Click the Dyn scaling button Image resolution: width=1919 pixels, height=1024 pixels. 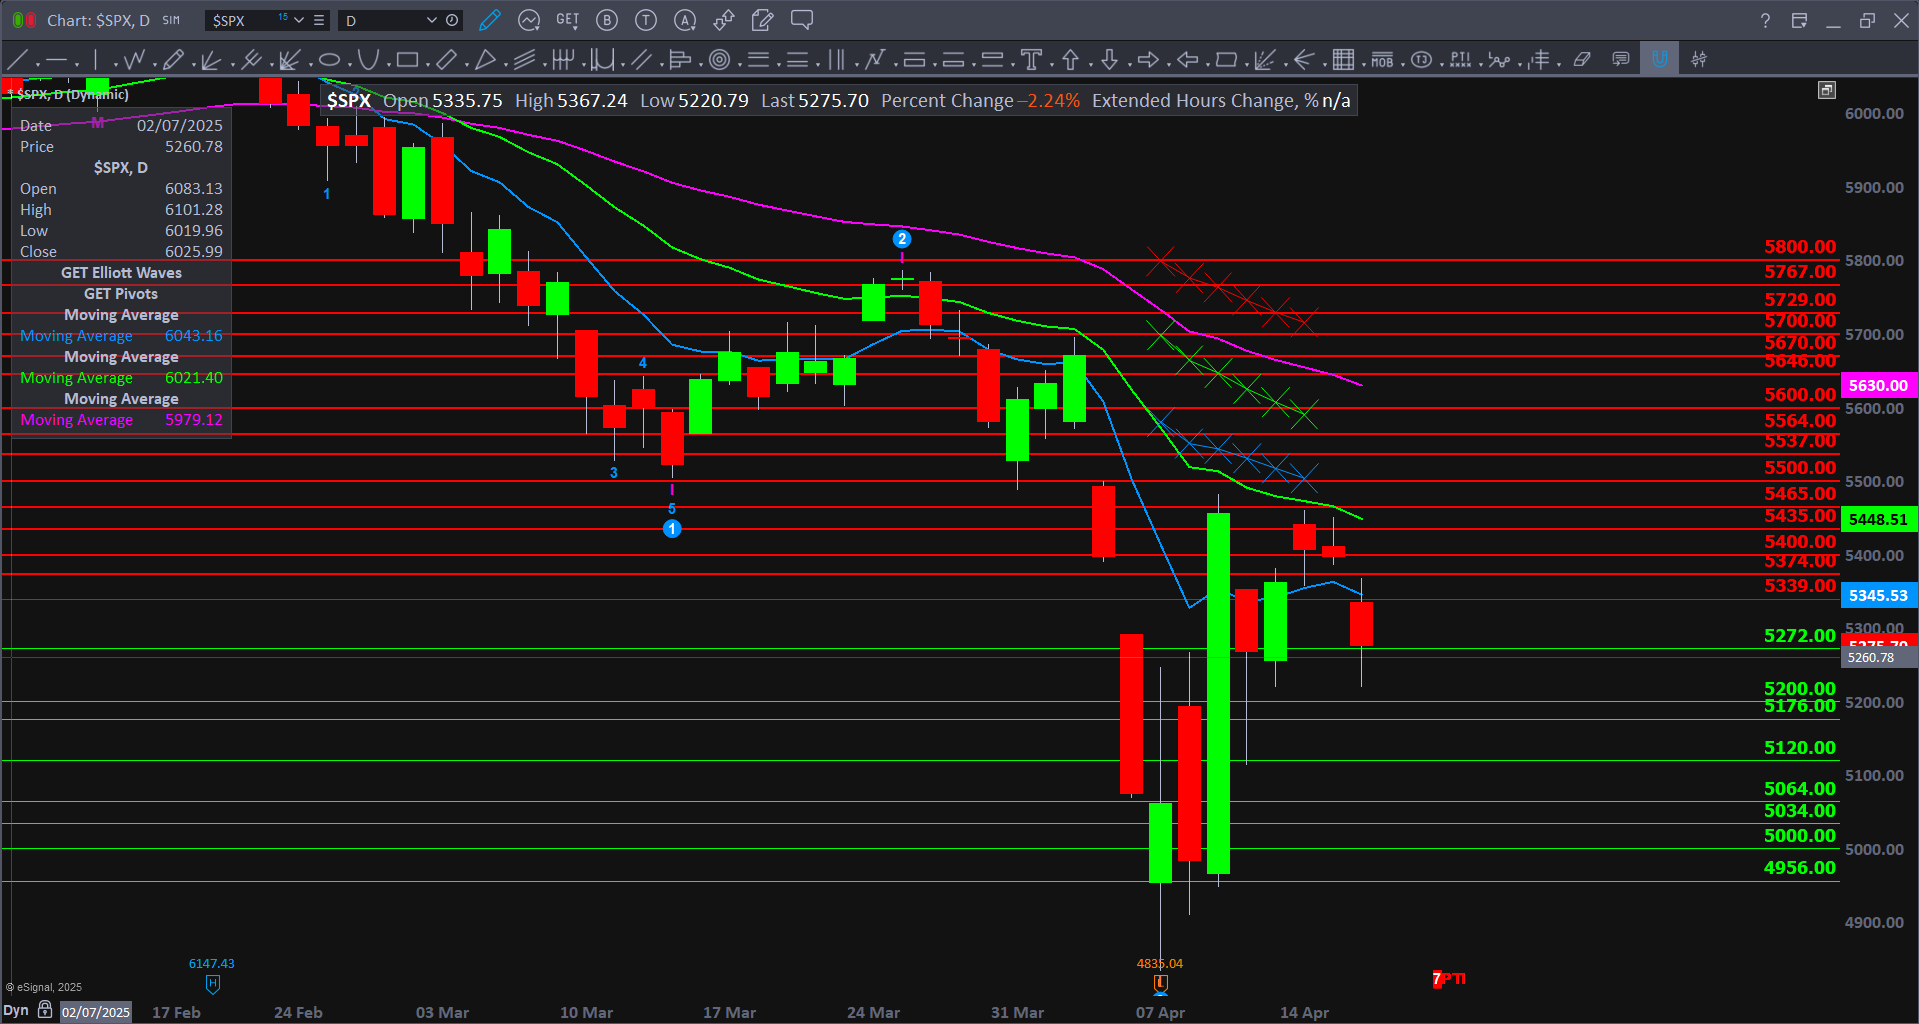(16, 1010)
